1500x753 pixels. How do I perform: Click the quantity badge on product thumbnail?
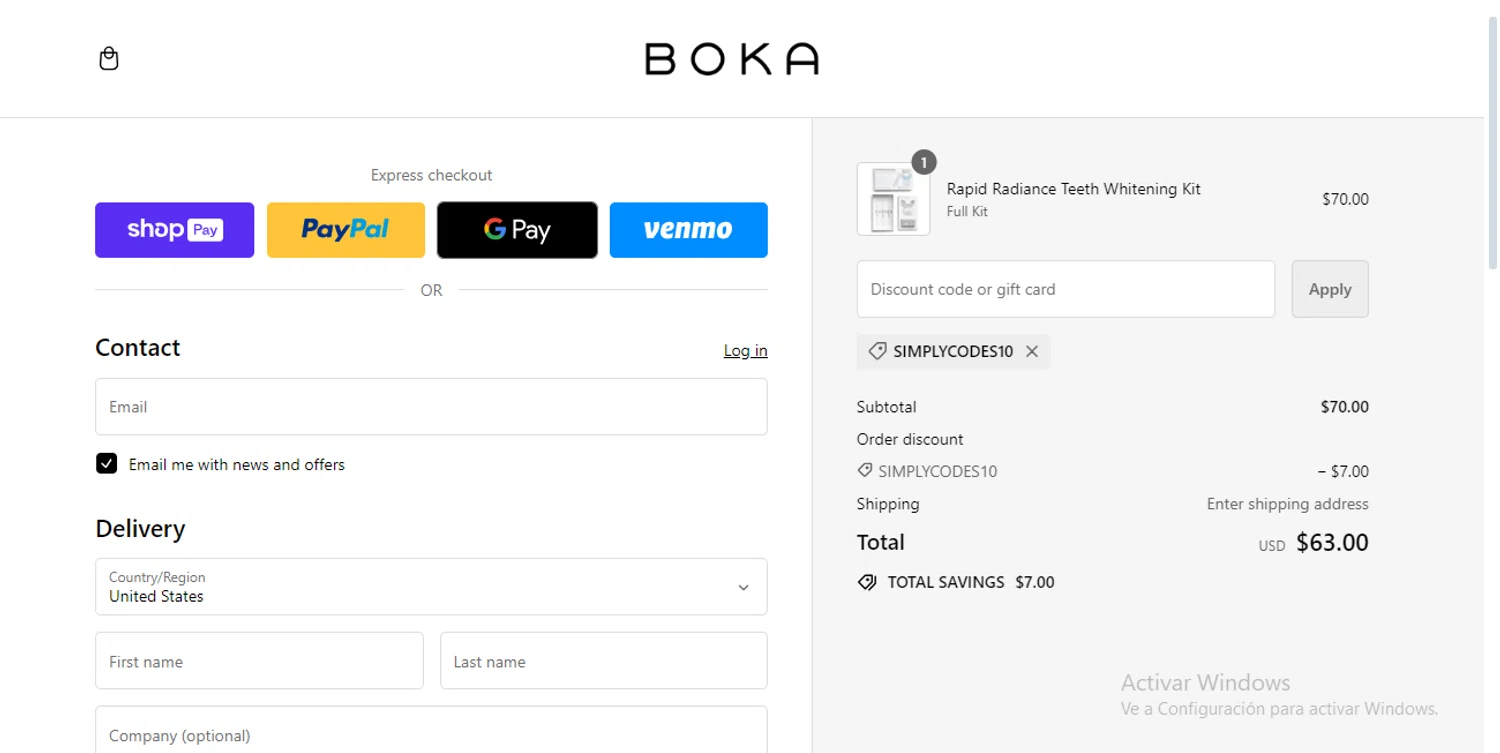(924, 162)
